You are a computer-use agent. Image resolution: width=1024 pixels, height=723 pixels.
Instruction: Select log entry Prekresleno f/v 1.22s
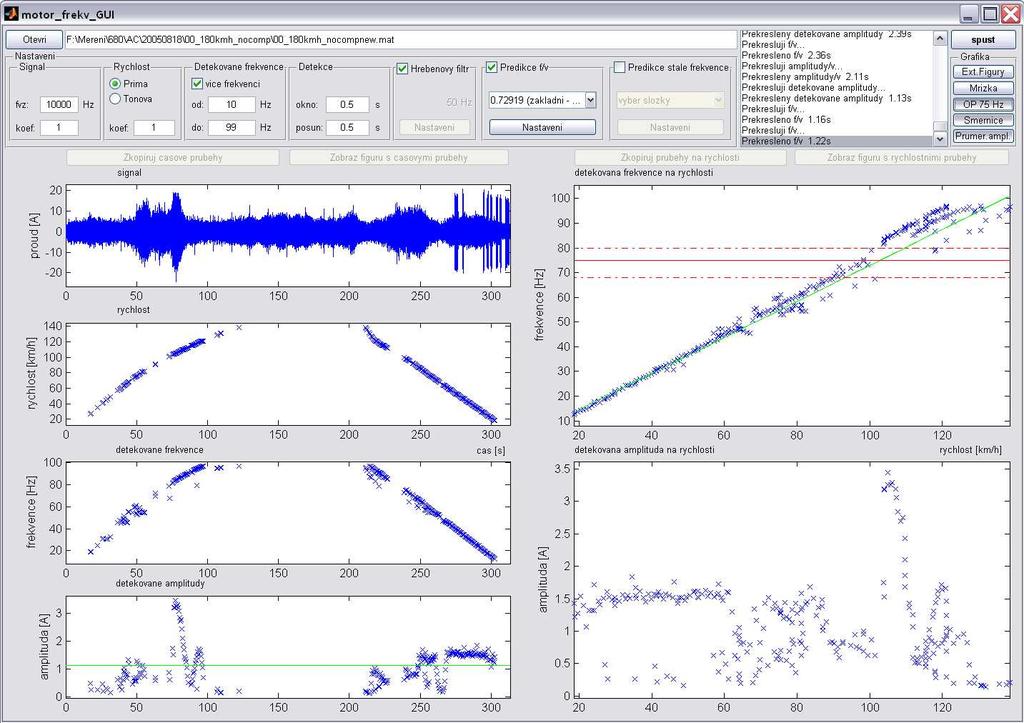pyautogui.click(x=837, y=141)
